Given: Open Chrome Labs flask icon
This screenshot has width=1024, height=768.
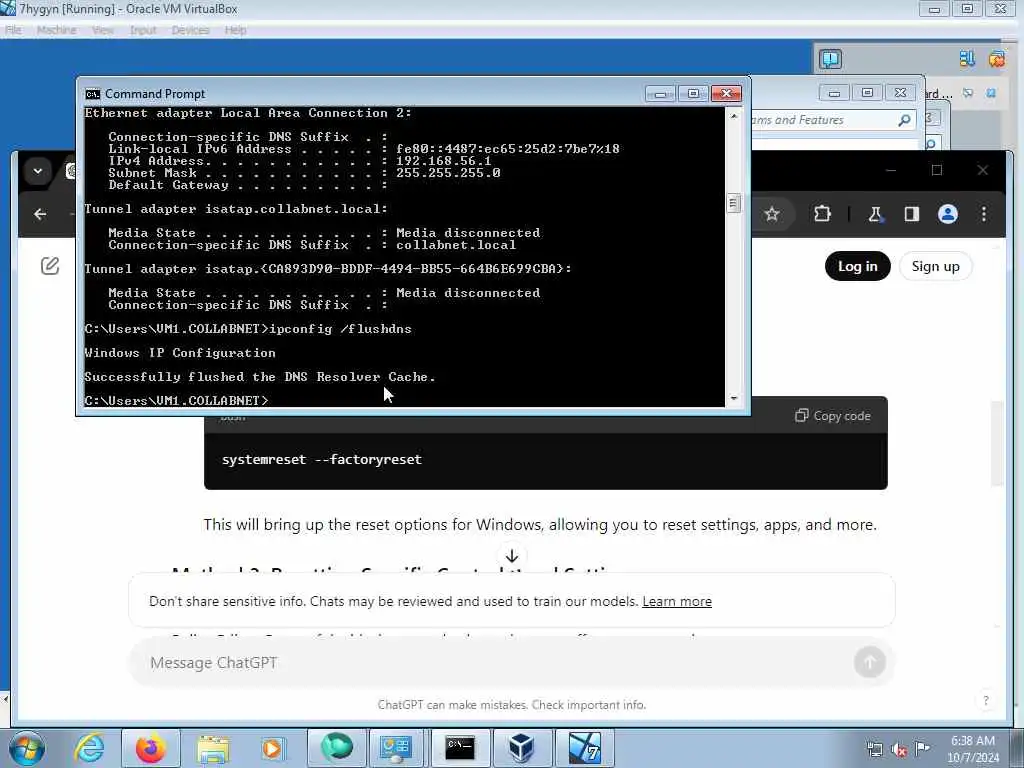Looking at the screenshot, I should tap(875, 214).
